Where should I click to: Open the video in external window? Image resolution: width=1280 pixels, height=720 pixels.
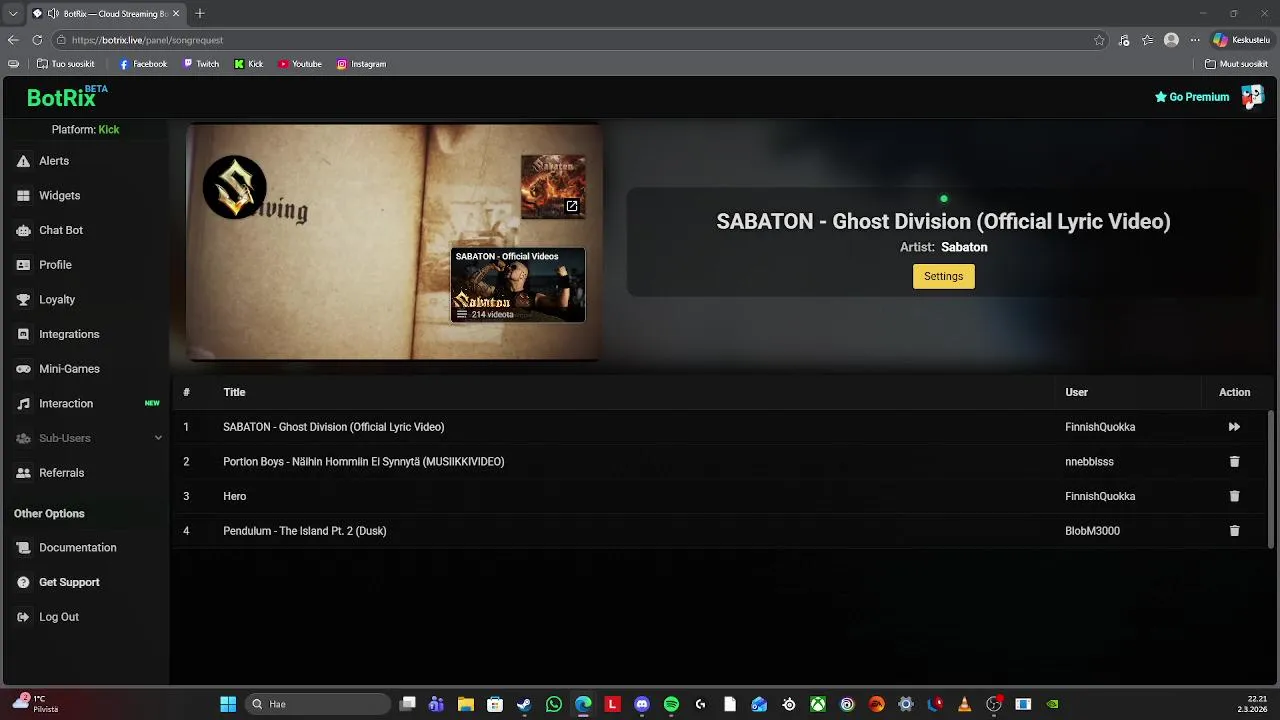point(572,206)
